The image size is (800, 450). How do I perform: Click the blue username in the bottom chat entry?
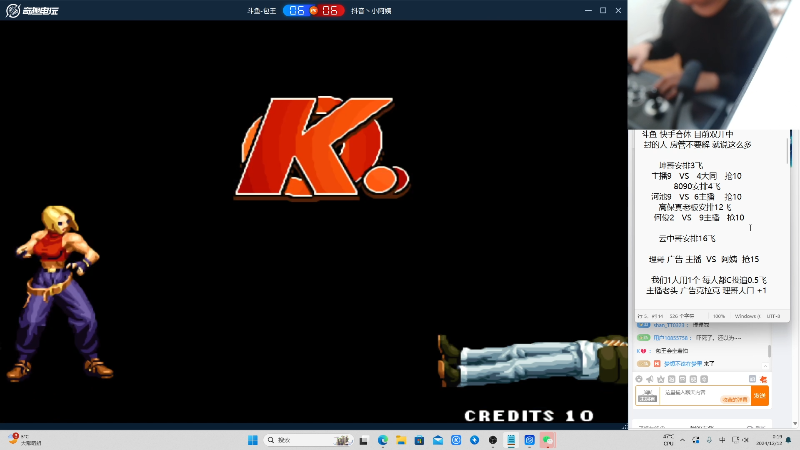683,364
